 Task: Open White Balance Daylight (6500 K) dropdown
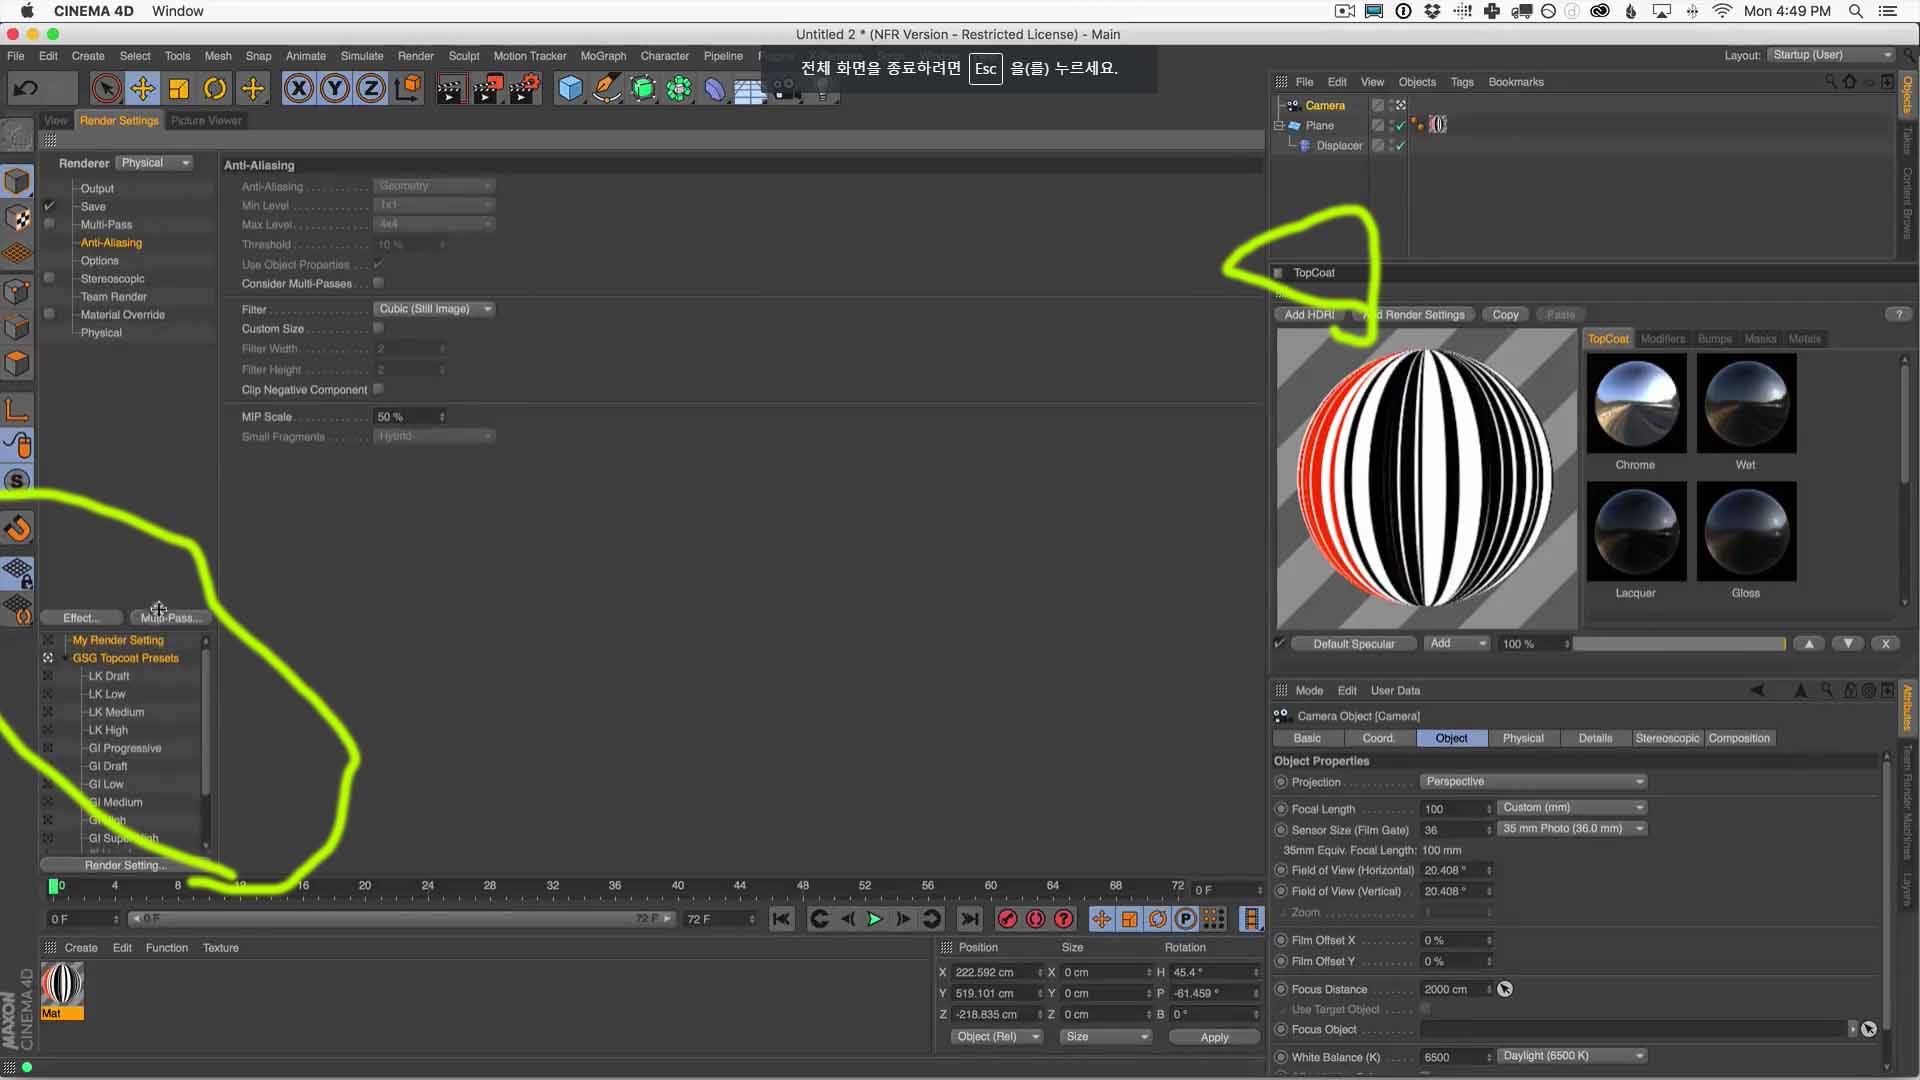tap(1571, 1056)
